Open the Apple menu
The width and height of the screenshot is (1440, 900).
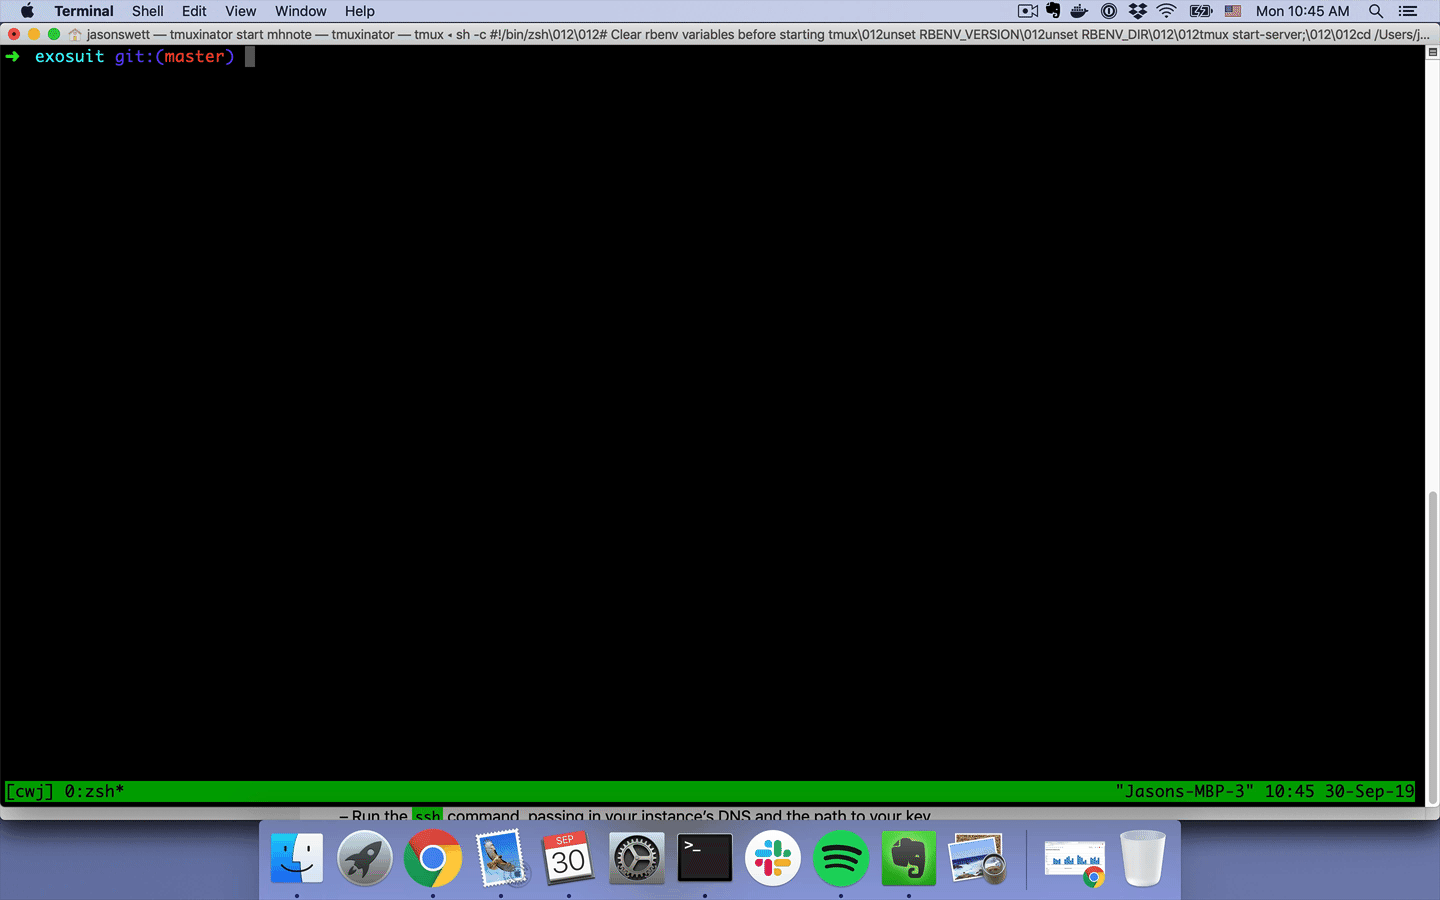pyautogui.click(x=27, y=11)
